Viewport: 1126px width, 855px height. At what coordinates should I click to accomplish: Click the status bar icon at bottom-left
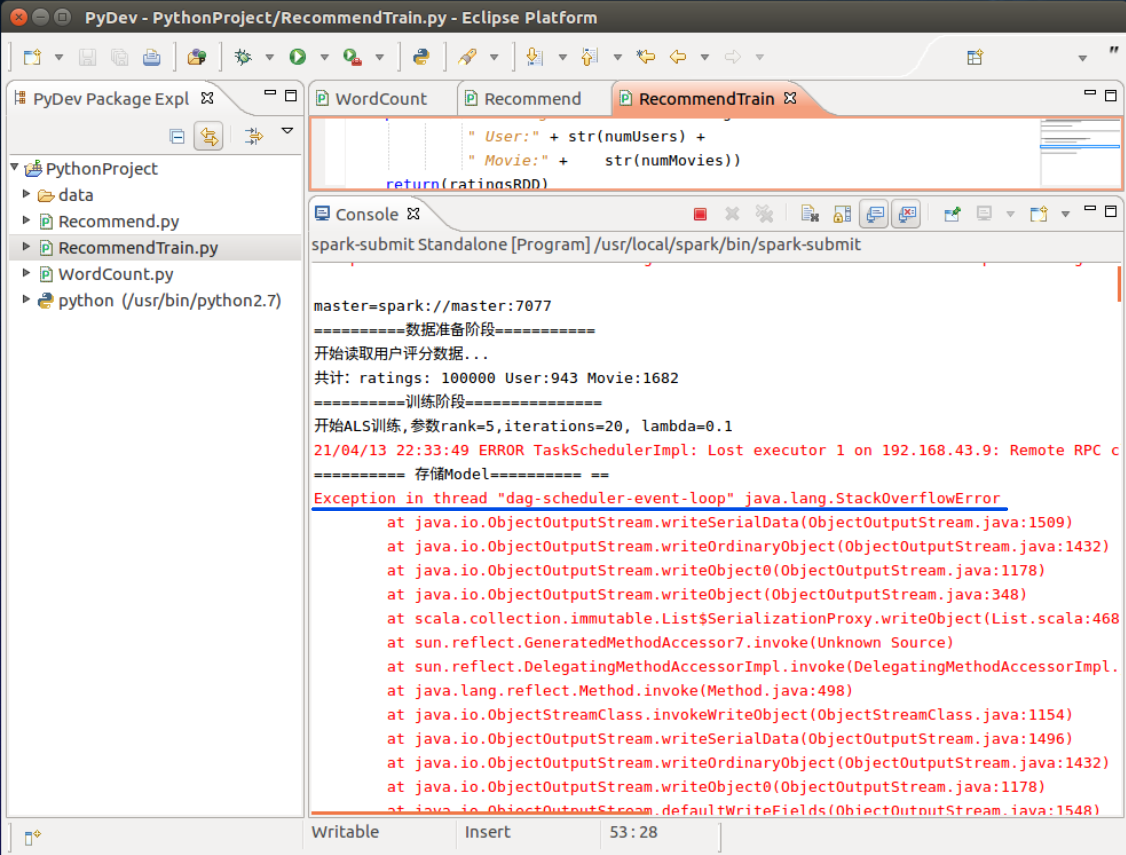(32, 837)
